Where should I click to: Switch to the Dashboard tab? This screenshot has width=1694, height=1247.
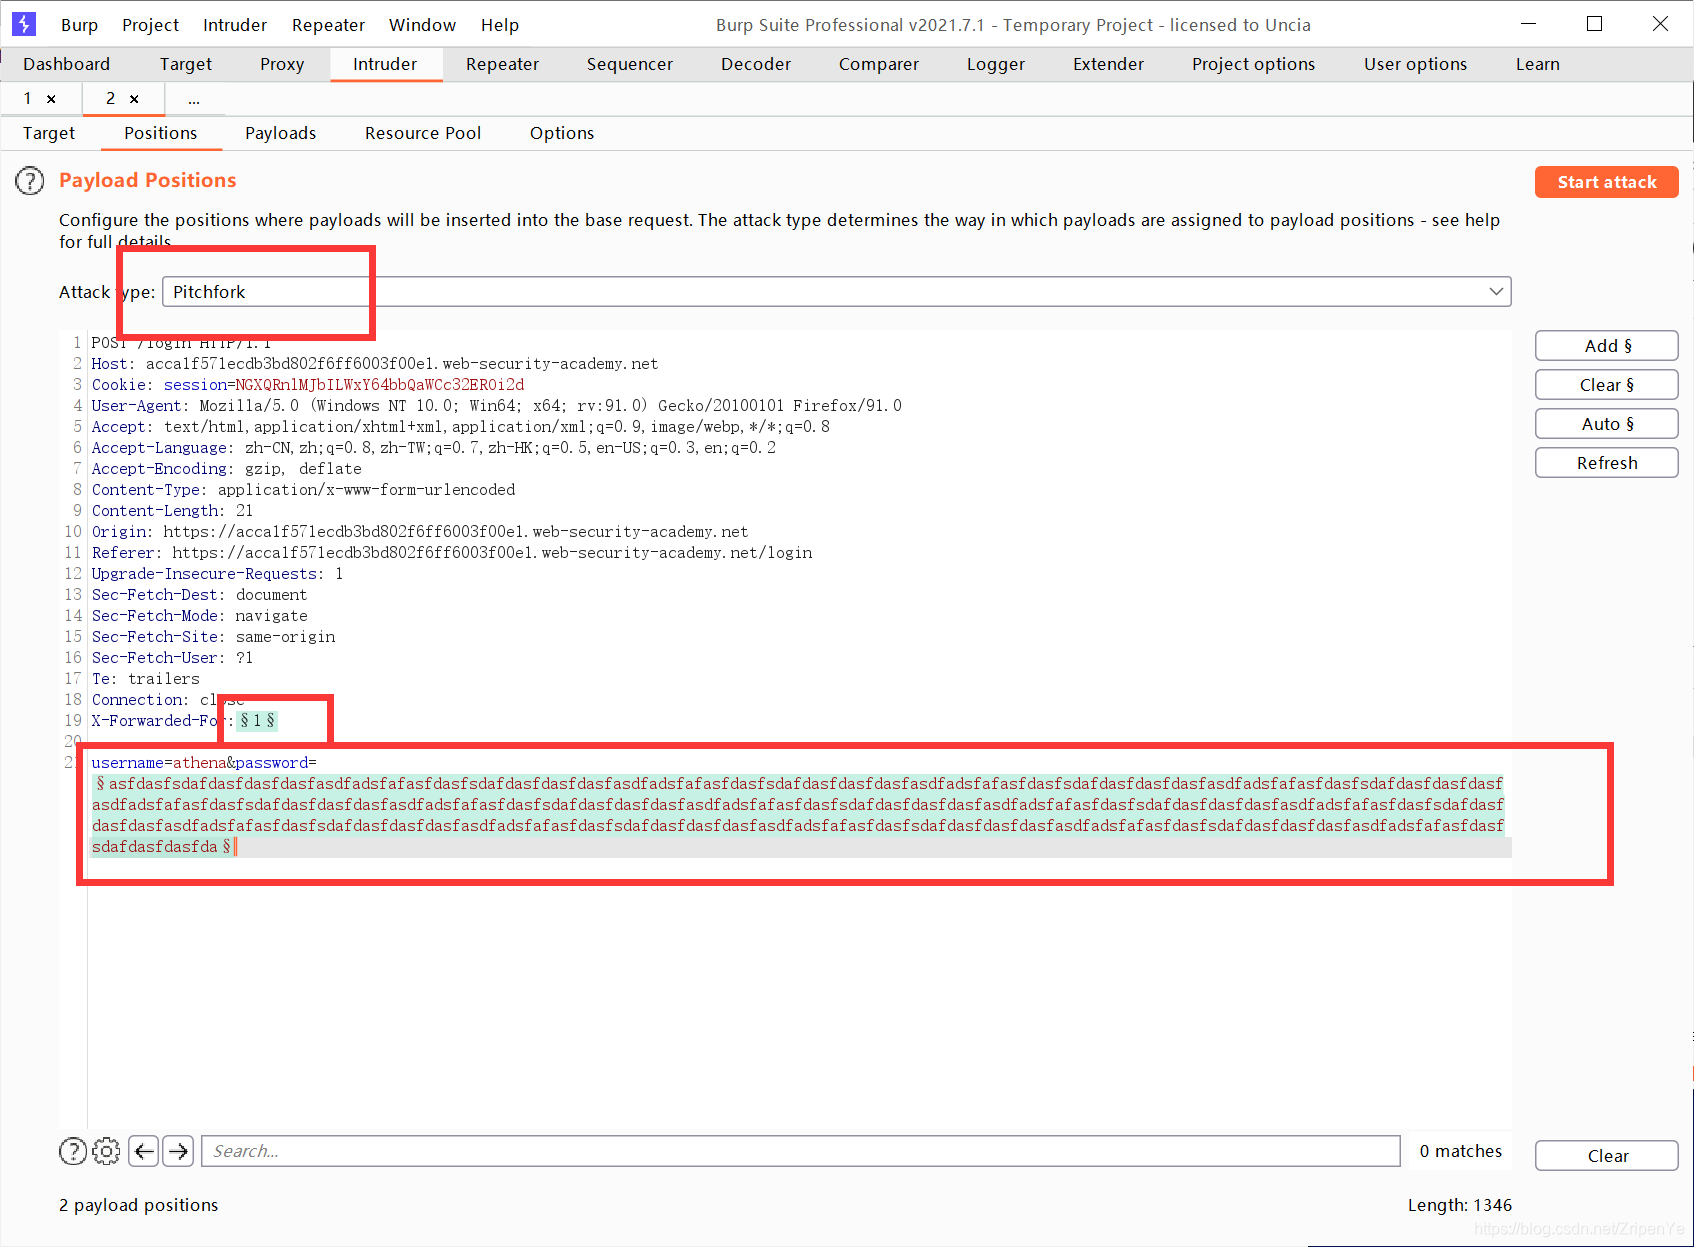67,64
